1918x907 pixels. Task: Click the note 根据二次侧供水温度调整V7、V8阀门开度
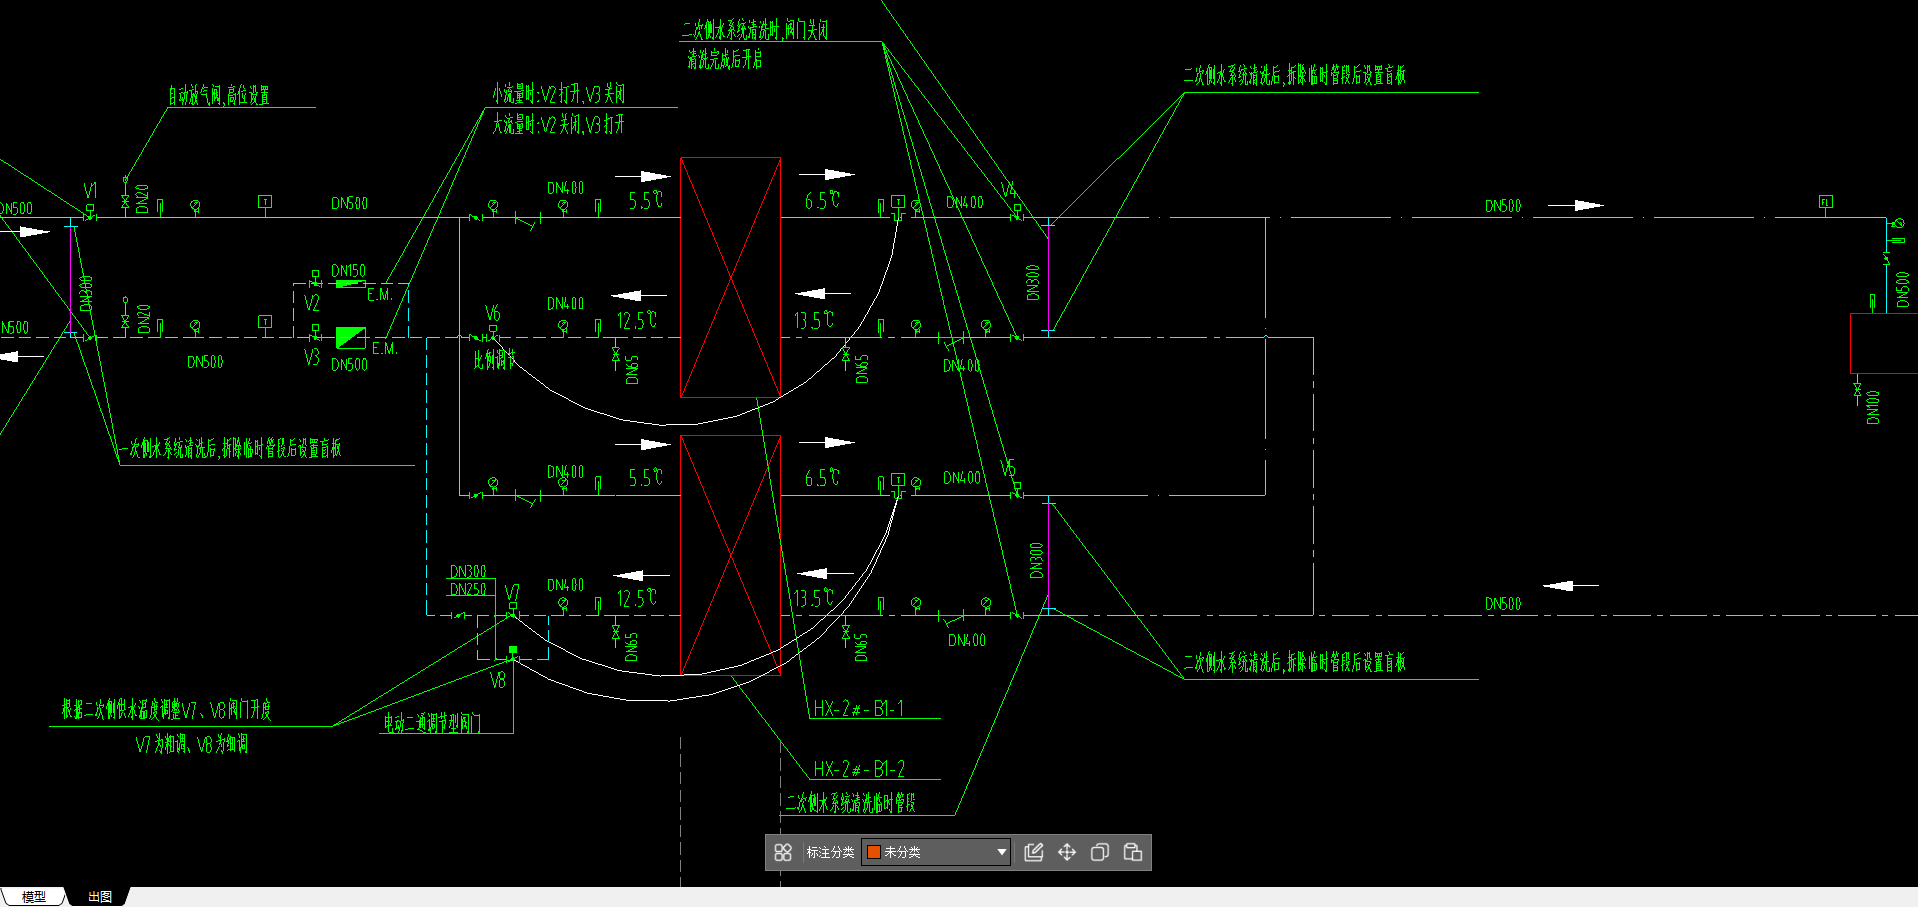click(166, 710)
